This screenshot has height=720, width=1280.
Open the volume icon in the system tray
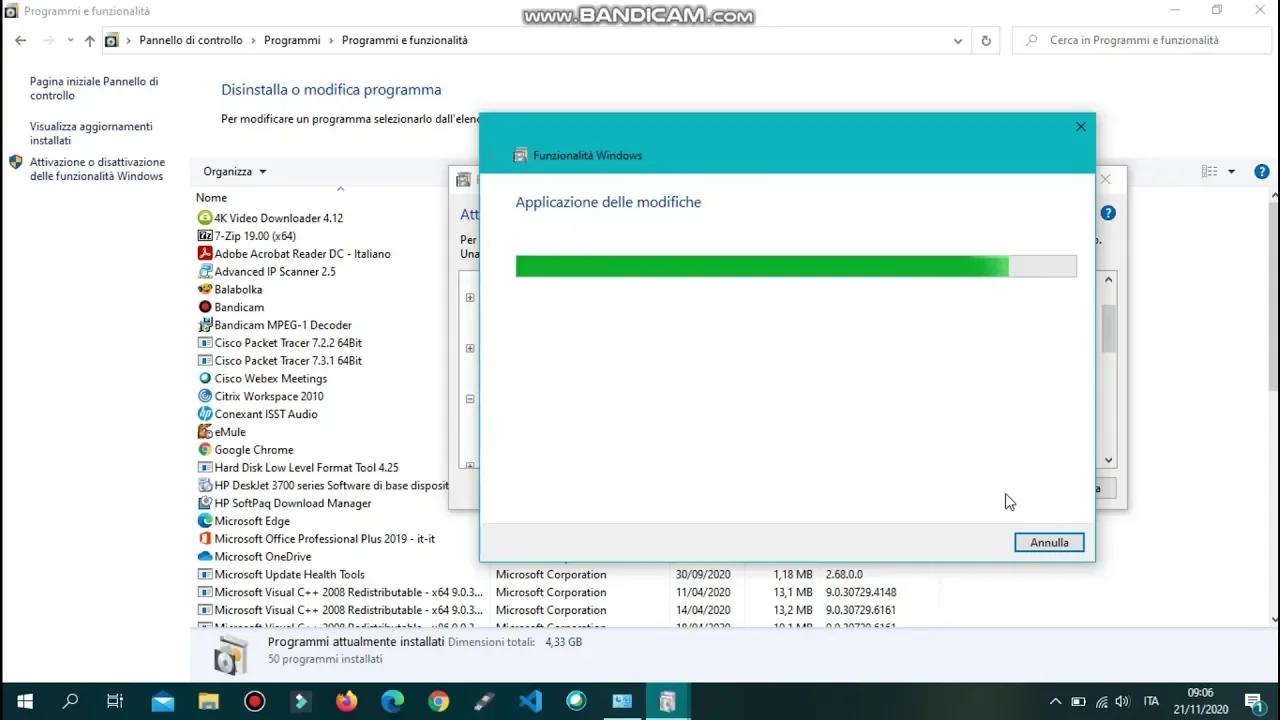[x=1122, y=701]
